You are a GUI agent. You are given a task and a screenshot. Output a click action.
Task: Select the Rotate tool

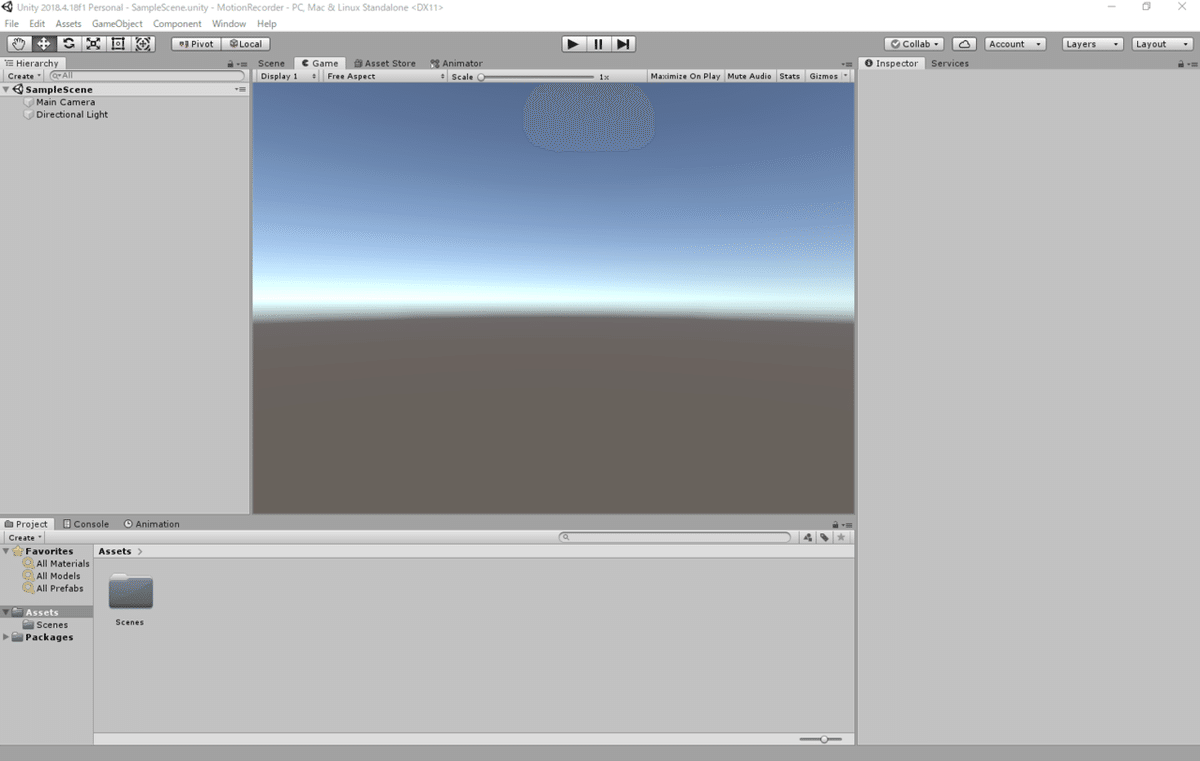(68, 43)
